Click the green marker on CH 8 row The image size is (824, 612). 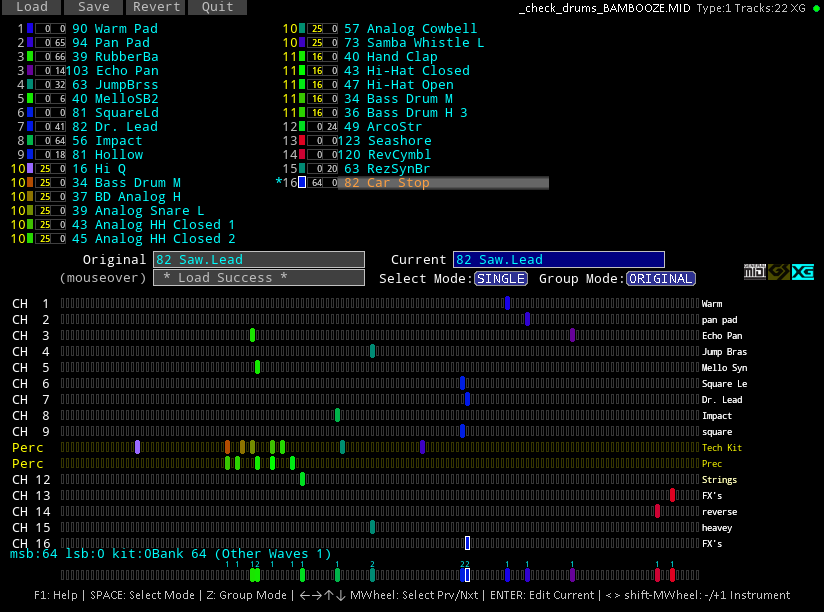[337, 415]
